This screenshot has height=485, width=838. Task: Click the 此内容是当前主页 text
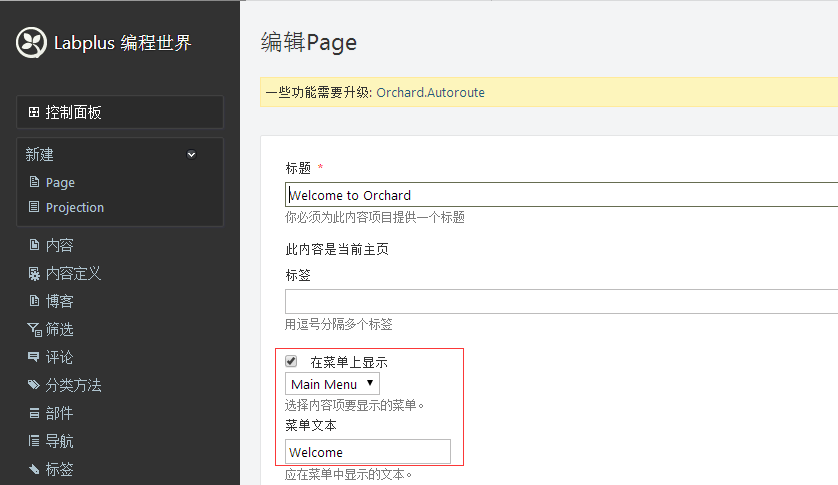pyautogui.click(x=337, y=249)
